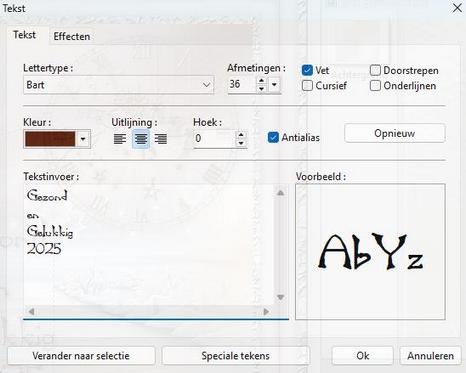Click in the Hoek angle field
The image size is (466, 373).
(x=214, y=138)
